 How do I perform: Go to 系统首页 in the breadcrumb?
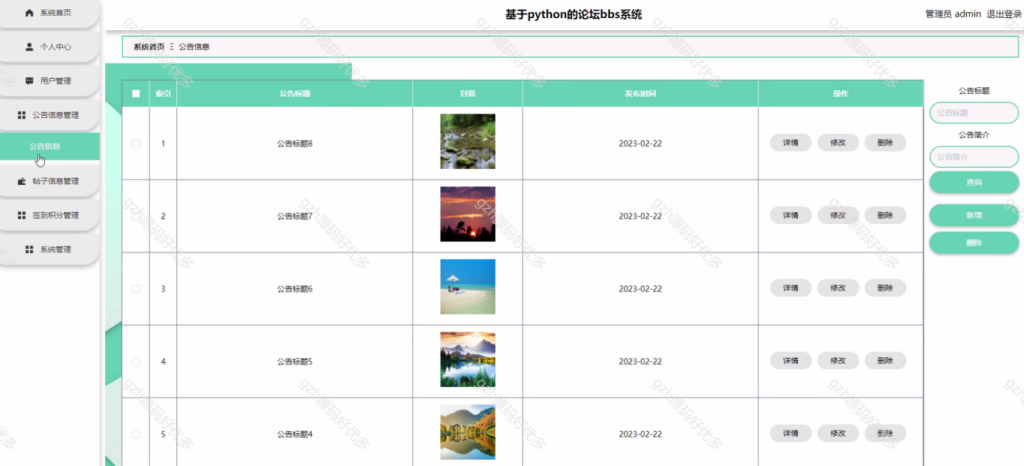[150, 47]
